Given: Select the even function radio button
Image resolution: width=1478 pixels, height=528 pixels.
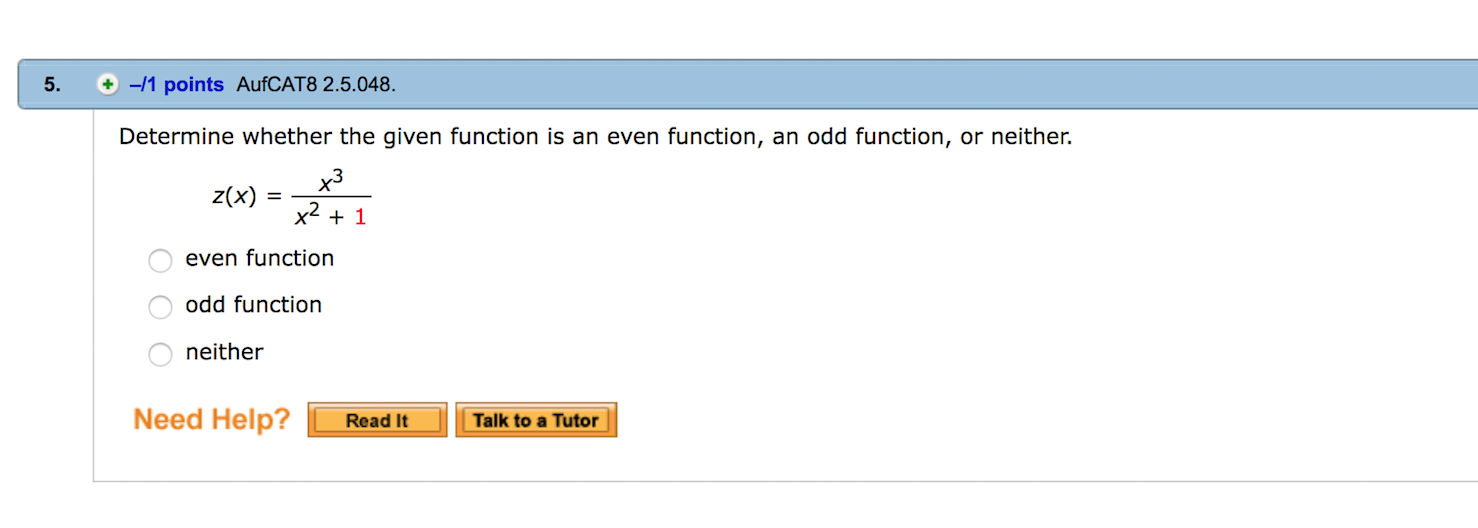Looking at the screenshot, I should click(160, 260).
